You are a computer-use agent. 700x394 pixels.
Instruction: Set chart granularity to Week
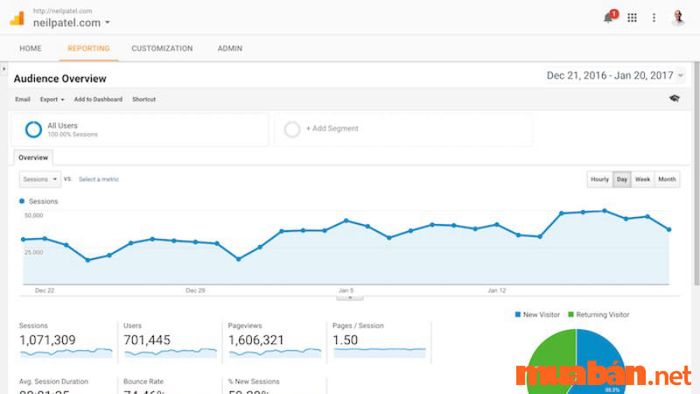pyautogui.click(x=642, y=179)
